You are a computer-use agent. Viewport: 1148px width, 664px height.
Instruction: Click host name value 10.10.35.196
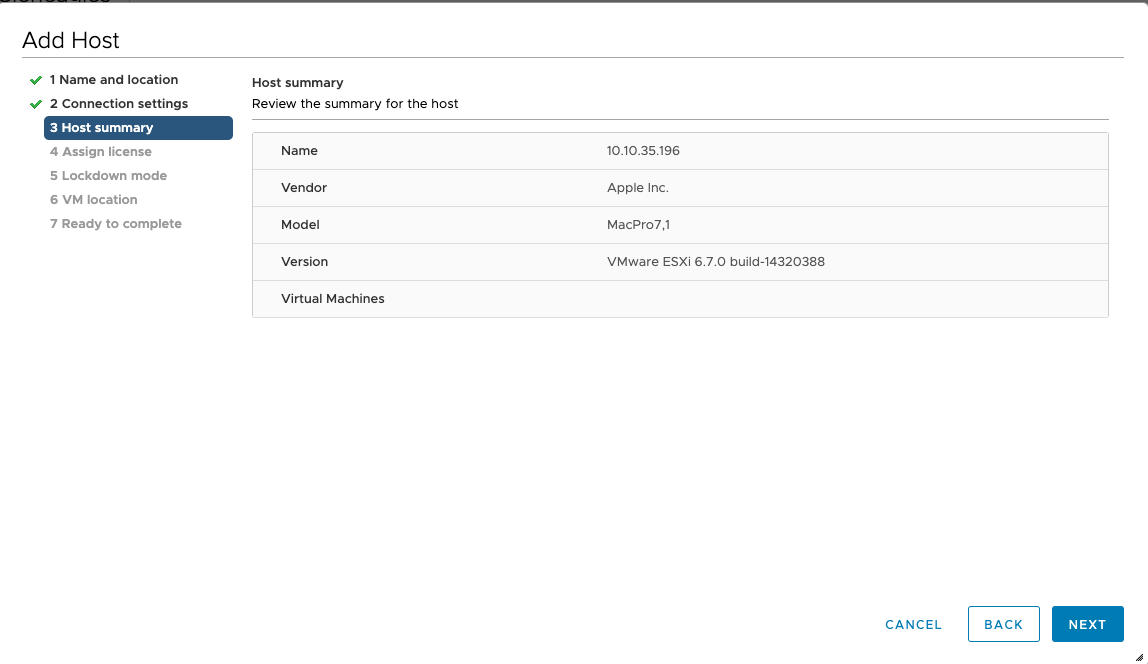click(643, 151)
